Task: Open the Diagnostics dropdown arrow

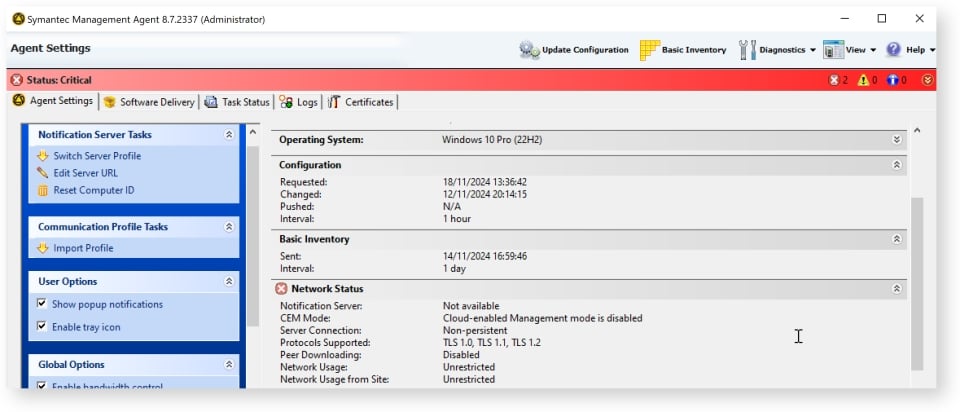Action: tap(812, 50)
